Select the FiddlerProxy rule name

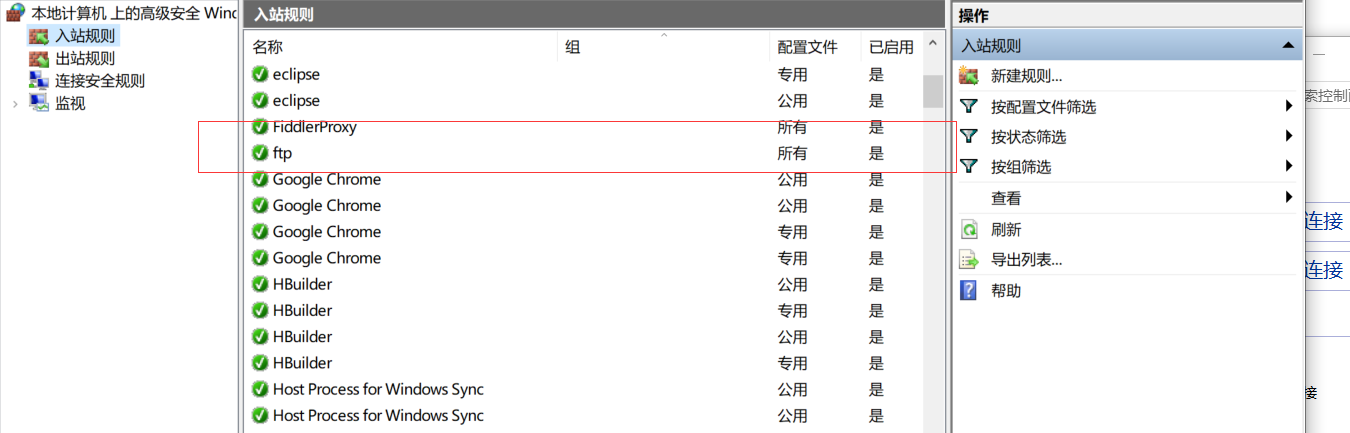pyautogui.click(x=314, y=127)
